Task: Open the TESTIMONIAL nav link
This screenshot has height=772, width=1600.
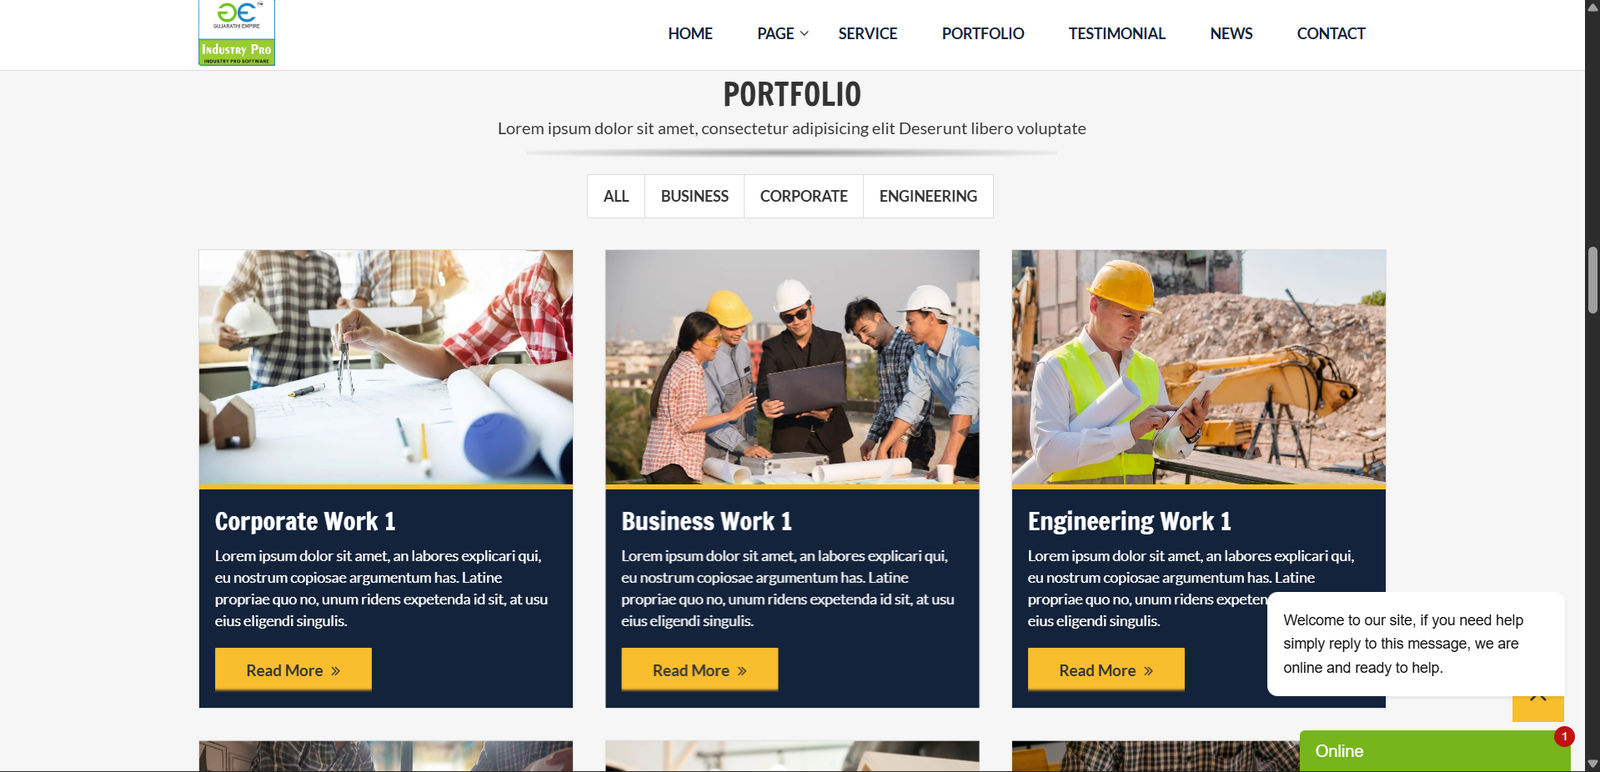Action: [x=1117, y=34]
